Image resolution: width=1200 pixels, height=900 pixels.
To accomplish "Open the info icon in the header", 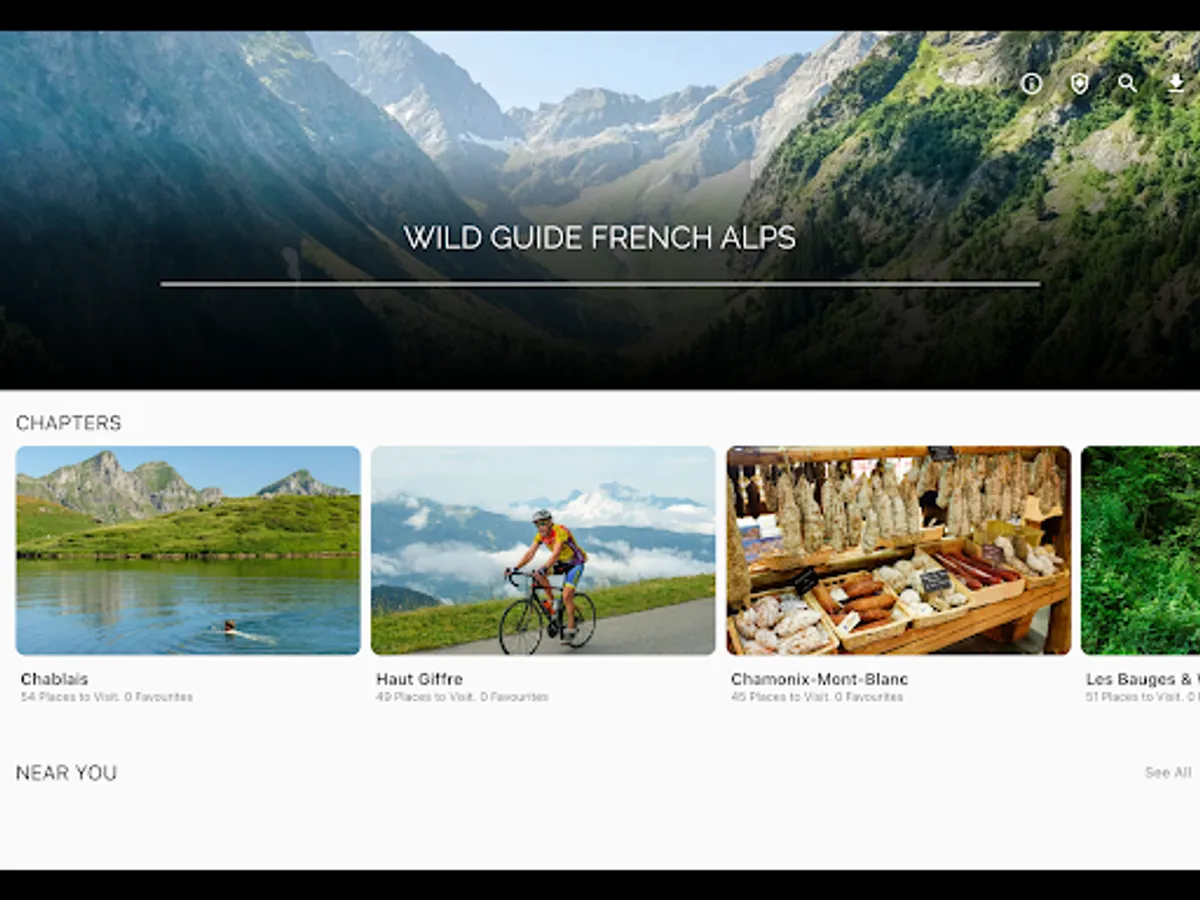I will tap(1031, 84).
